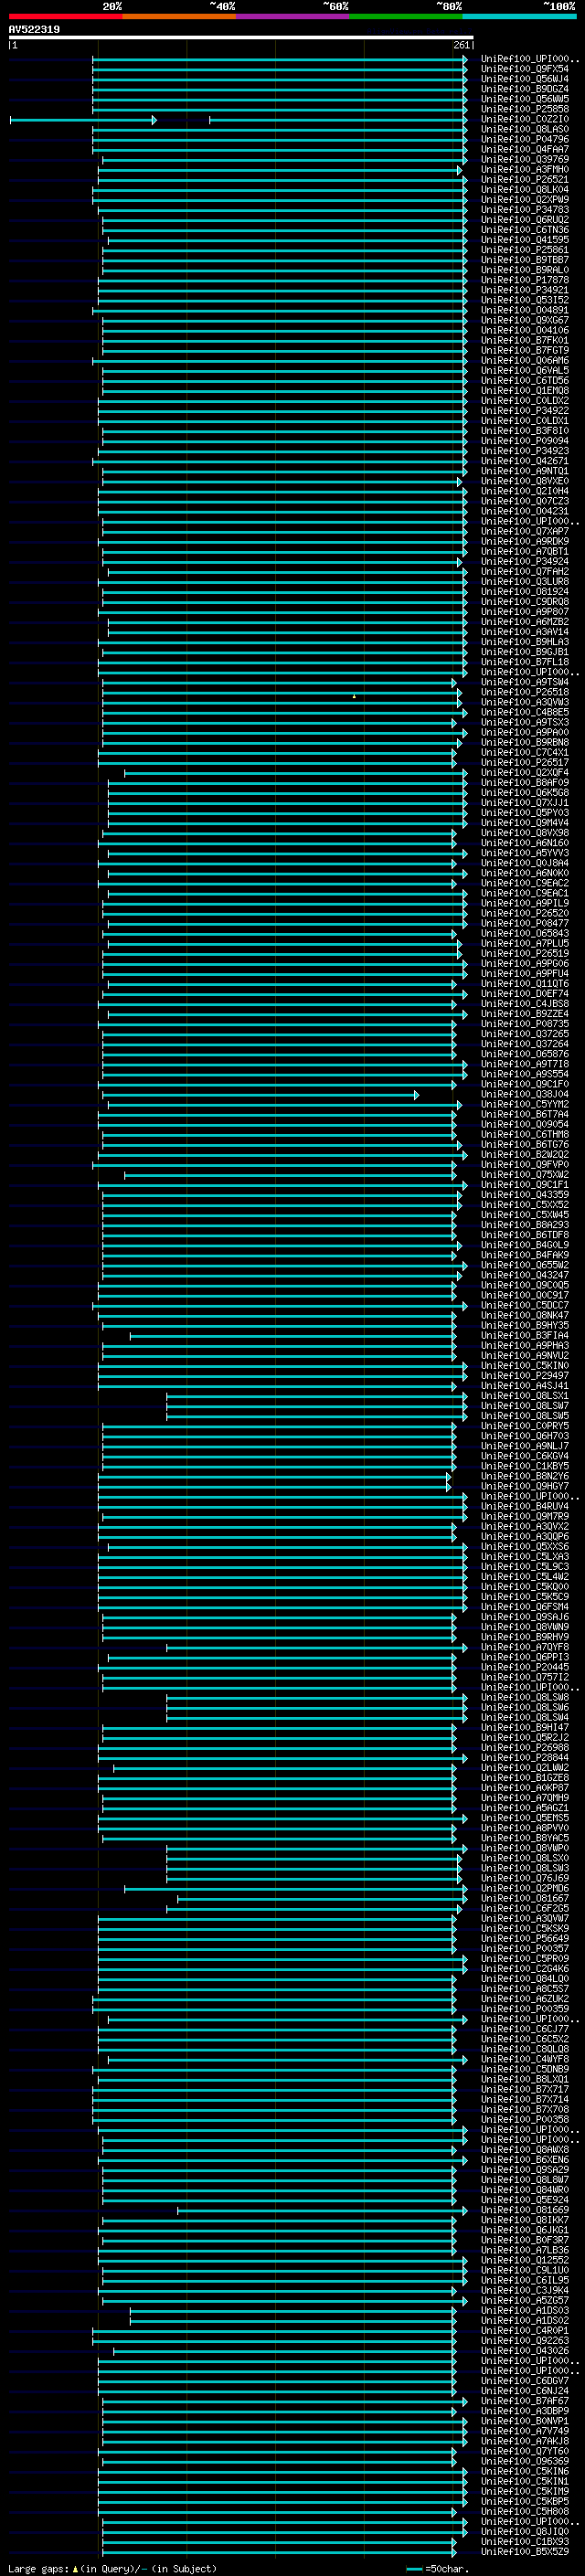Click the red 20% identity color segment
The width and height of the screenshot is (585, 2576).
click(x=65, y=16)
